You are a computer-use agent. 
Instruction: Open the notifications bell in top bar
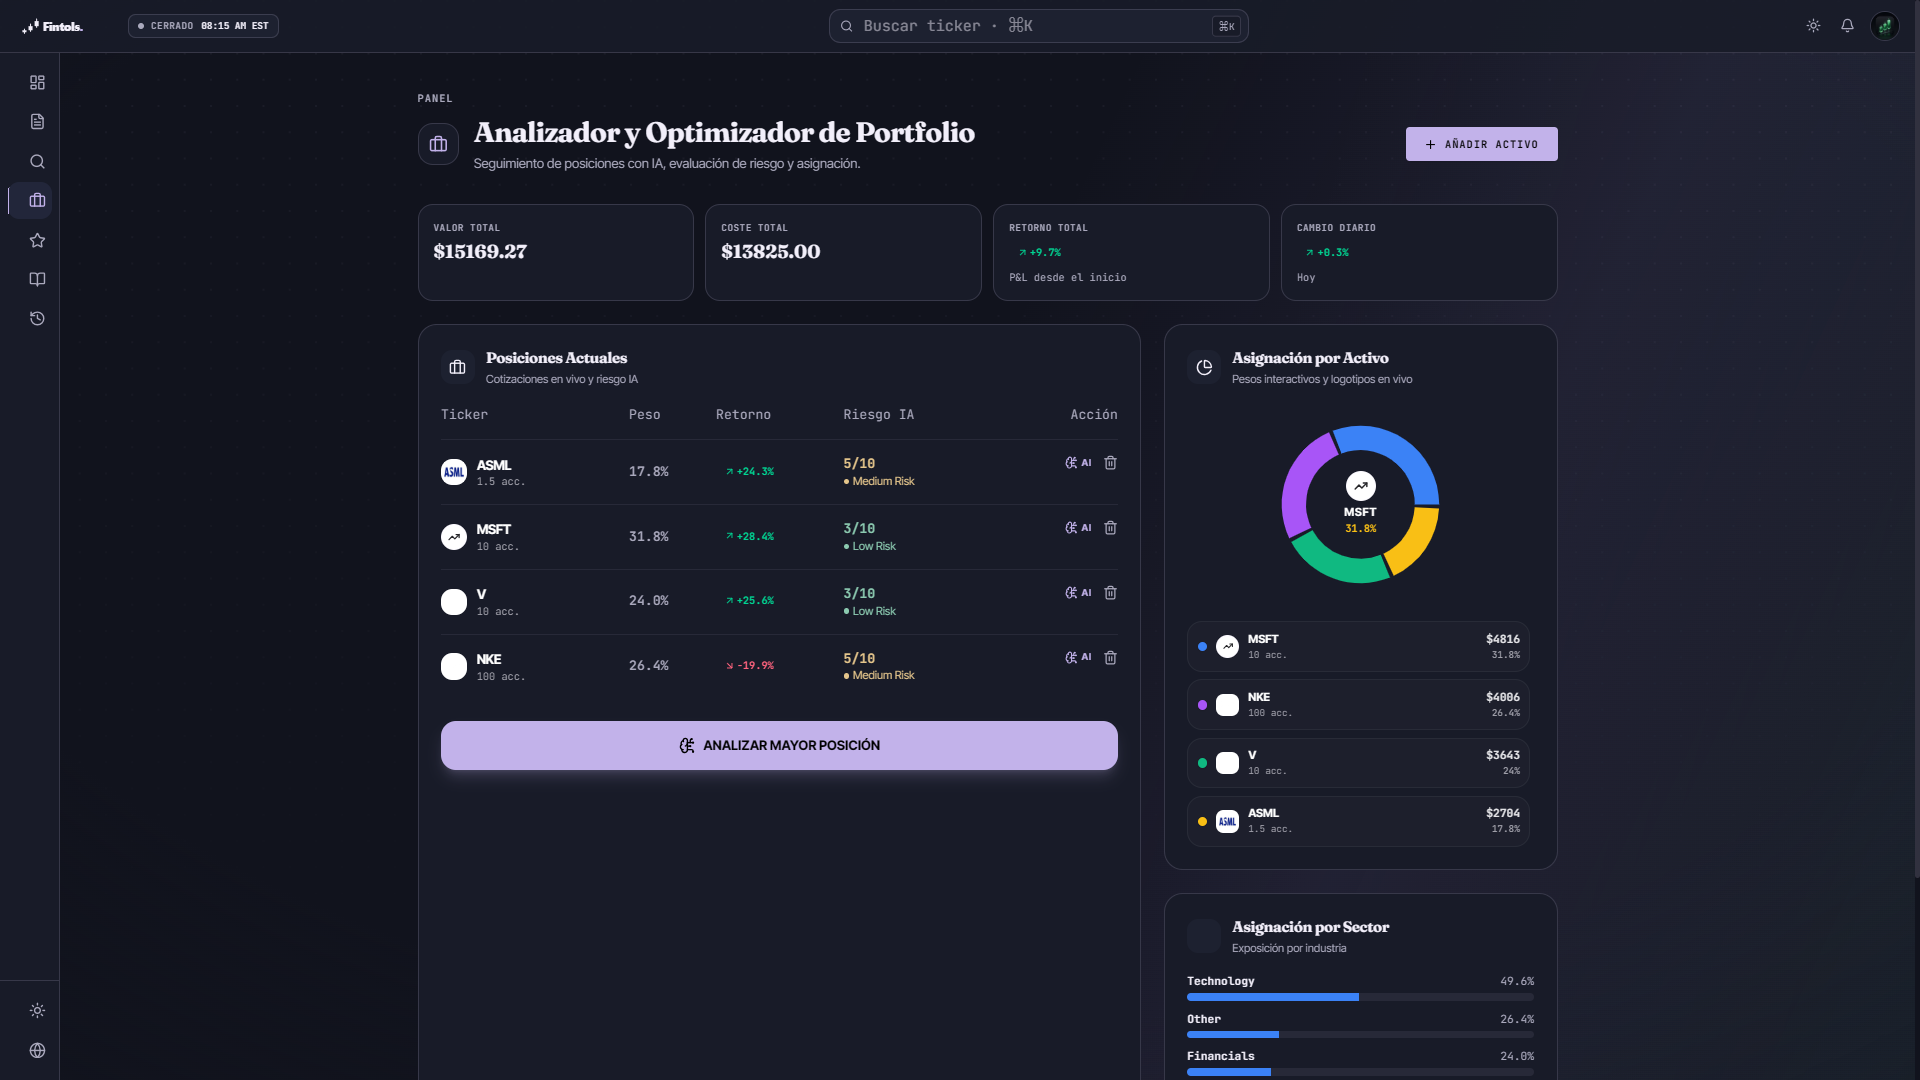[x=1847, y=26]
